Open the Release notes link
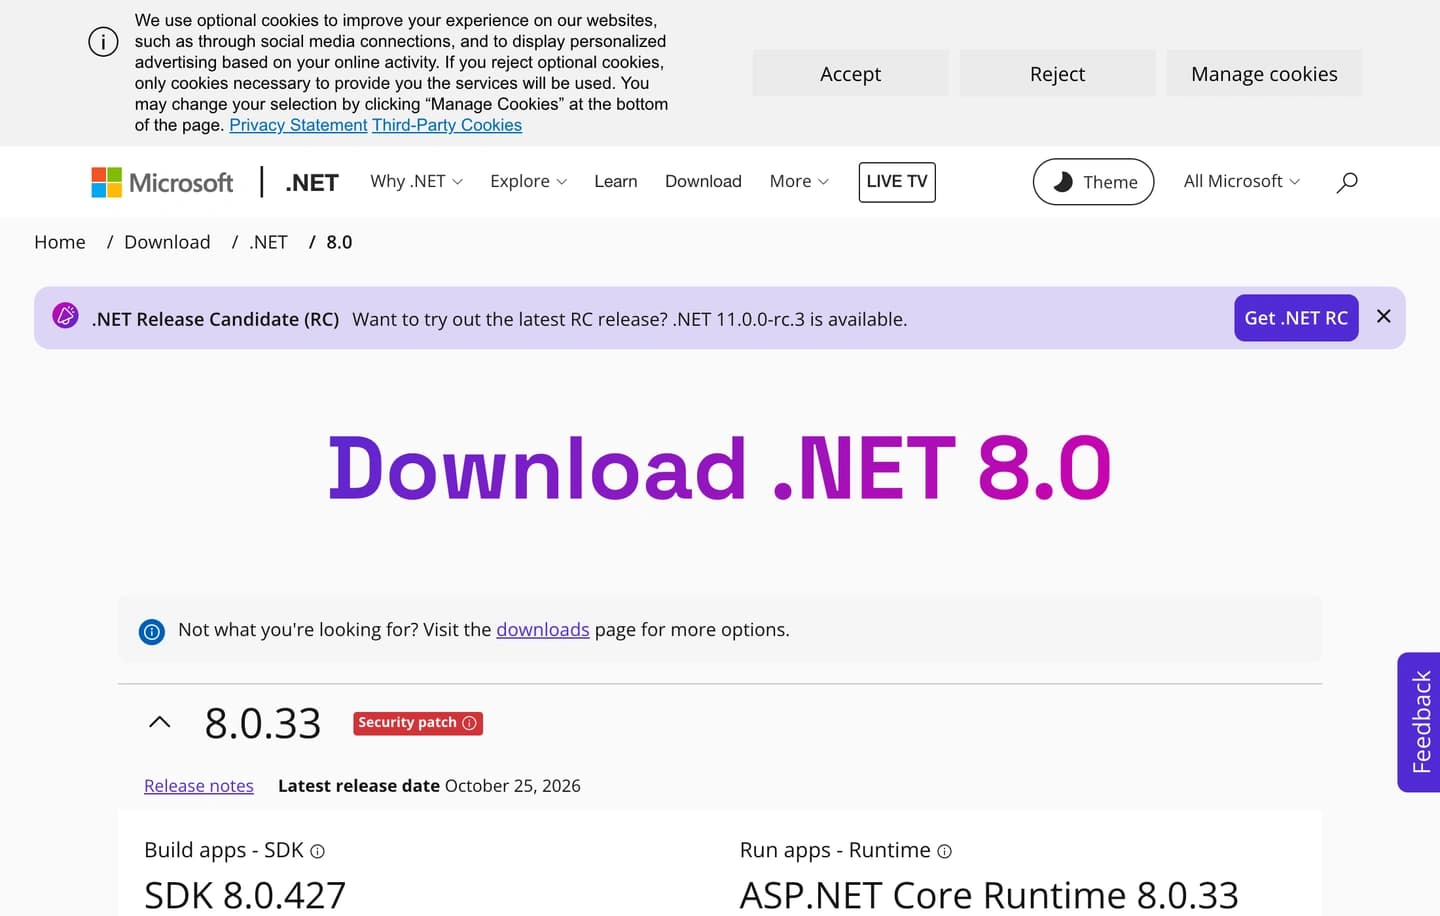The height and width of the screenshot is (916, 1440). 199,786
